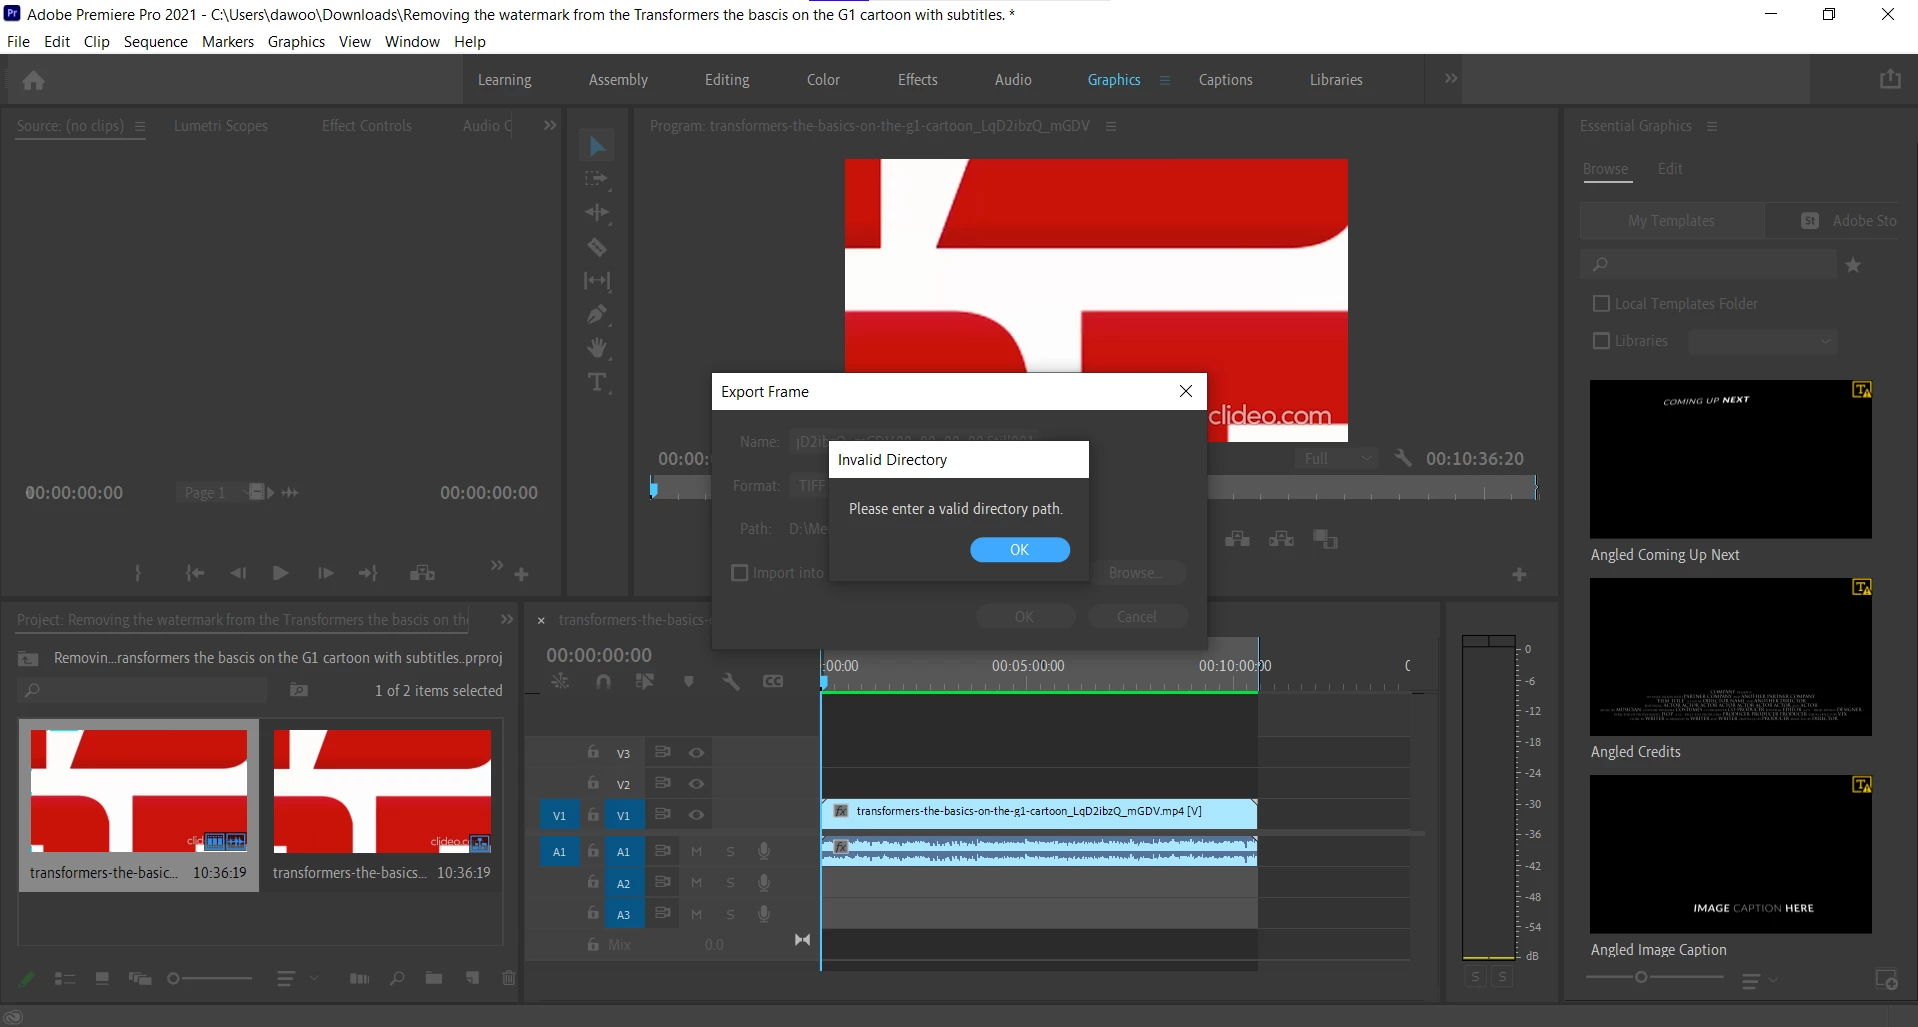Click the video clip on track V1

click(1039, 812)
